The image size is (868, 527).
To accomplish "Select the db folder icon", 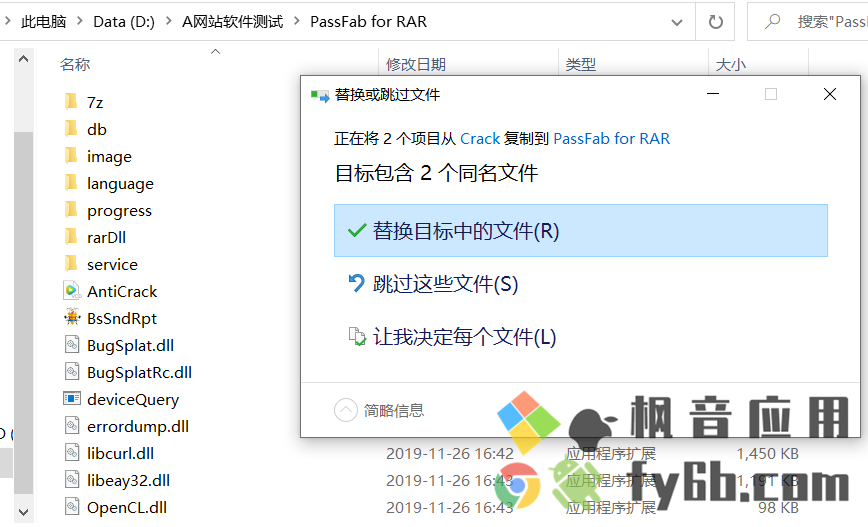I will coord(71,129).
